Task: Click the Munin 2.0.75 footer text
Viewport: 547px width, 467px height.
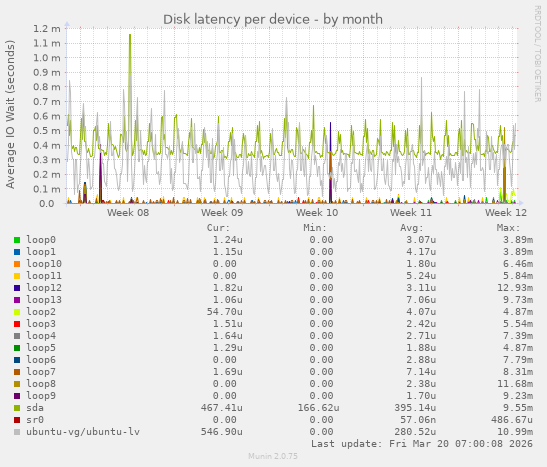Action: 273,456
